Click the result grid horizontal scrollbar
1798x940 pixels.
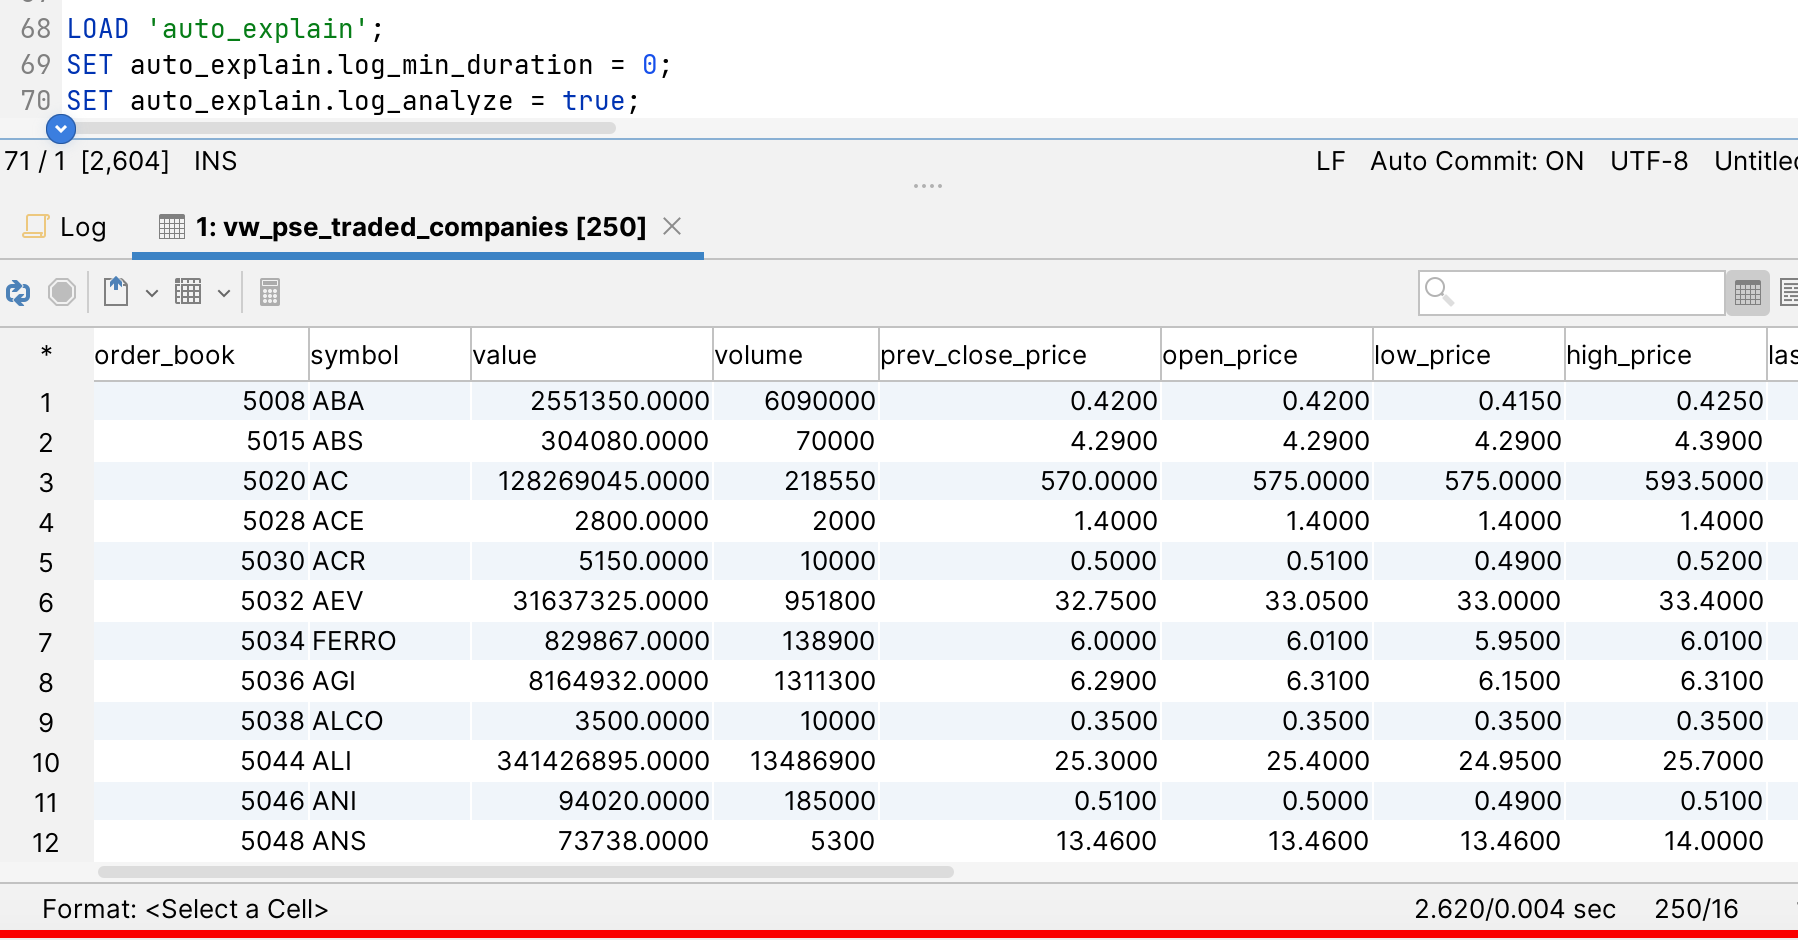(x=525, y=872)
